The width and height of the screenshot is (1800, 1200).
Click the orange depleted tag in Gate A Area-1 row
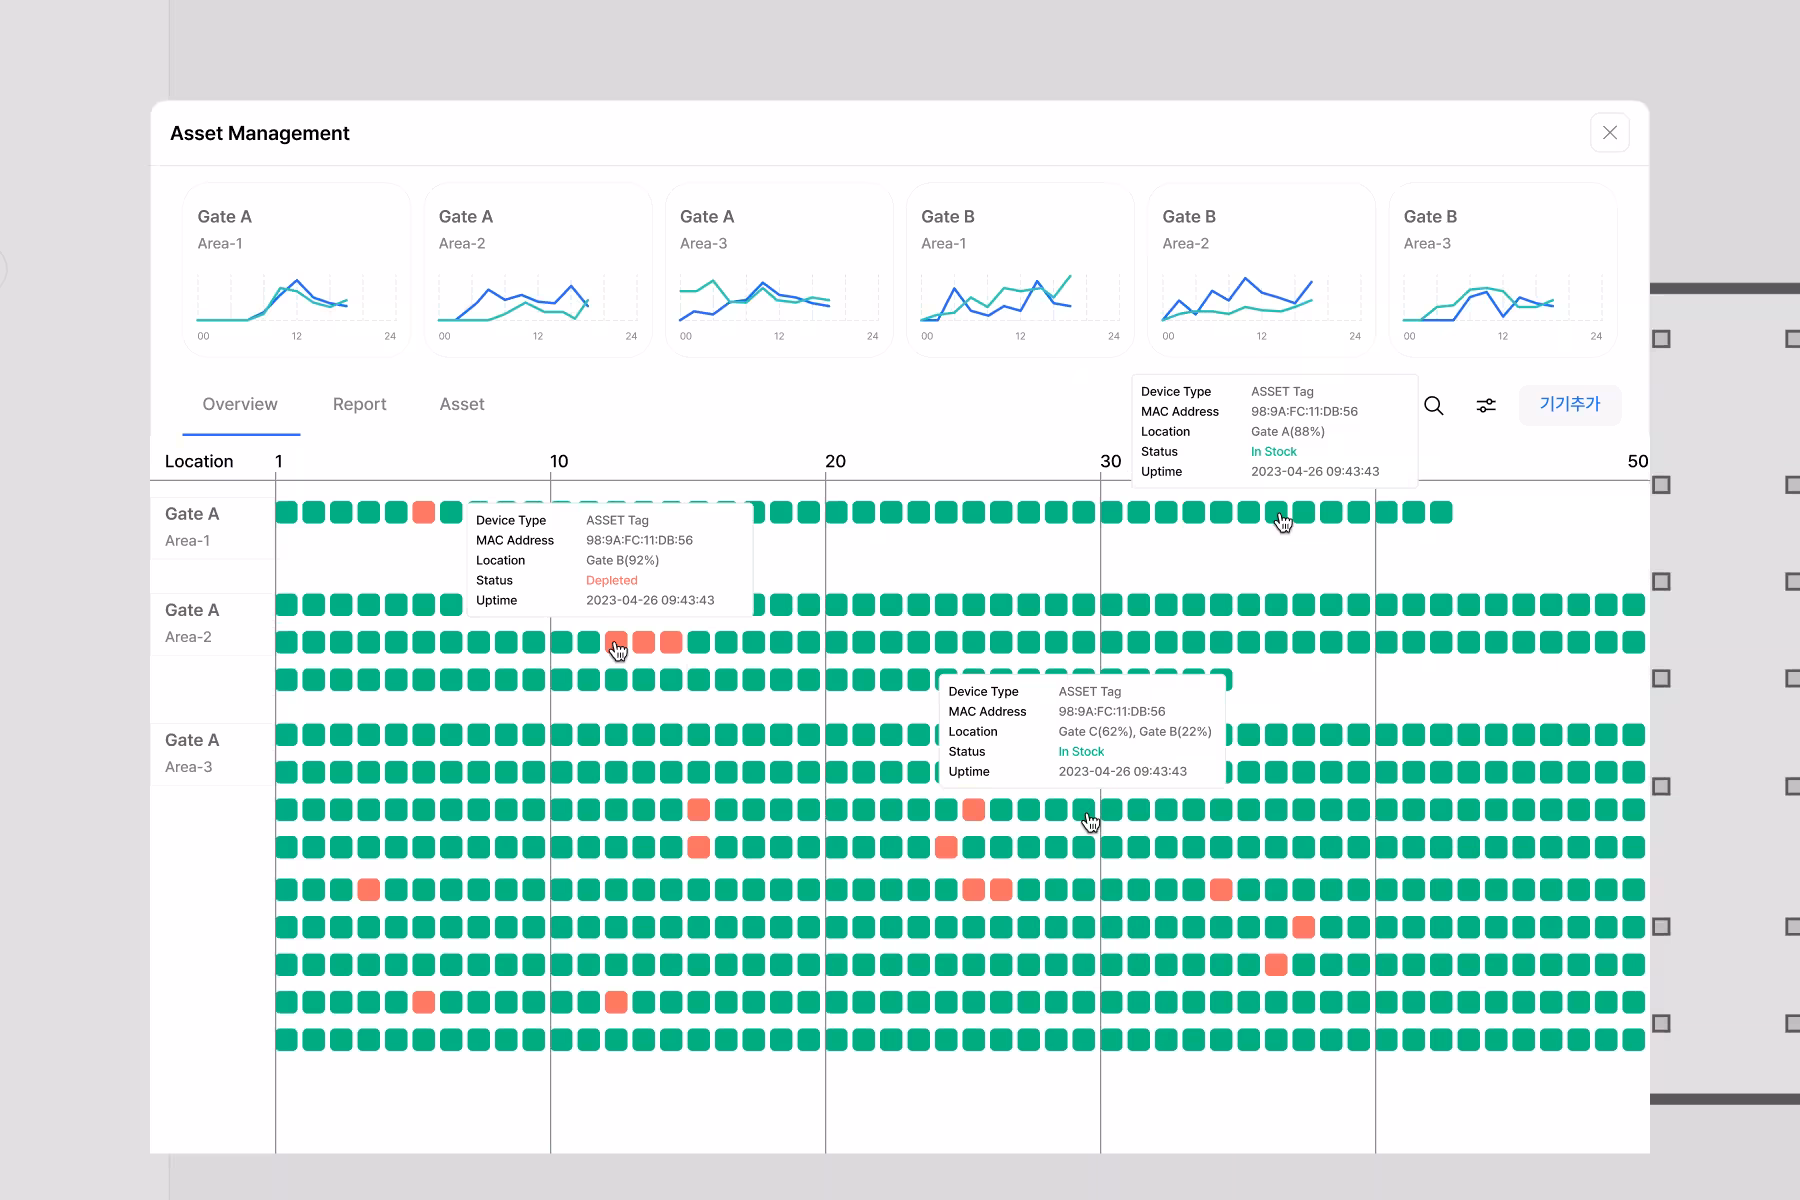(x=424, y=513)
